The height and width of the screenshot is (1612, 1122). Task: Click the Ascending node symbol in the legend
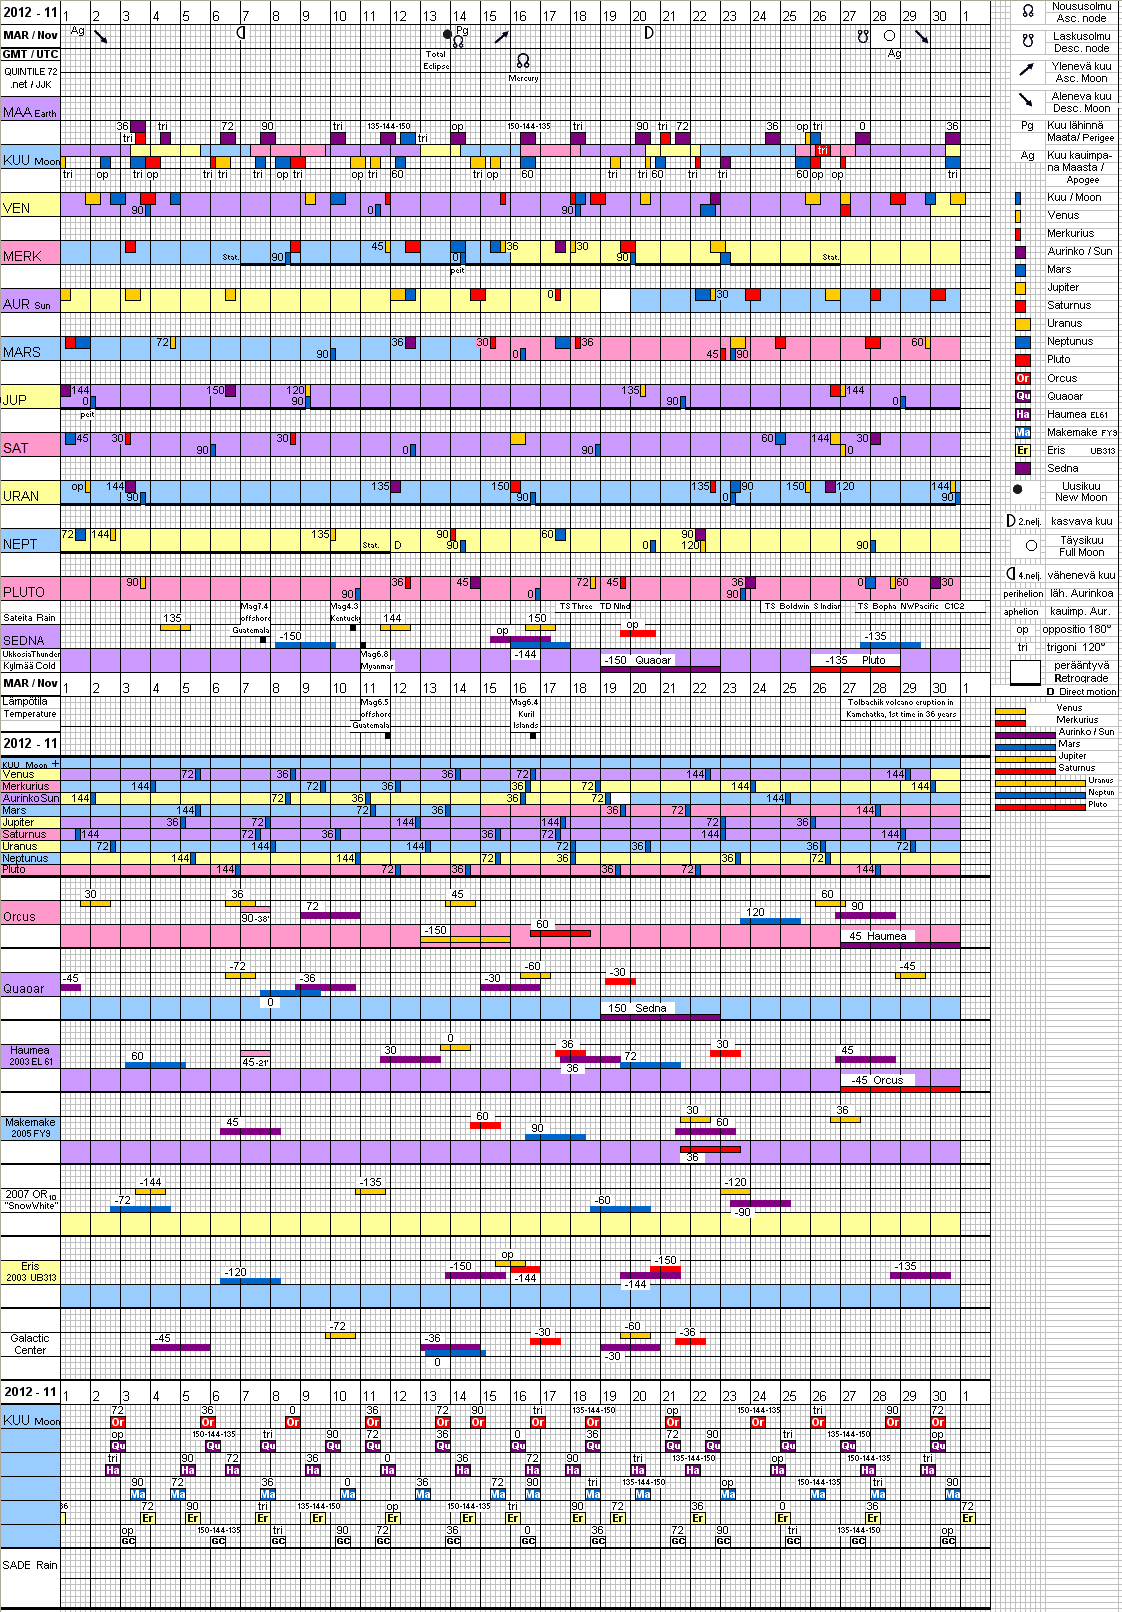pos(1027,11)
